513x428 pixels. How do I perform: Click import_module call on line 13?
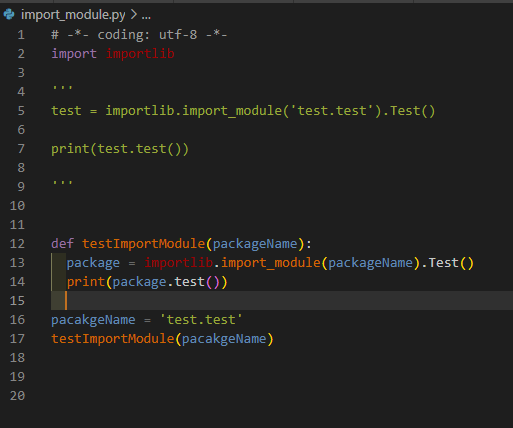tap(271, 263)
